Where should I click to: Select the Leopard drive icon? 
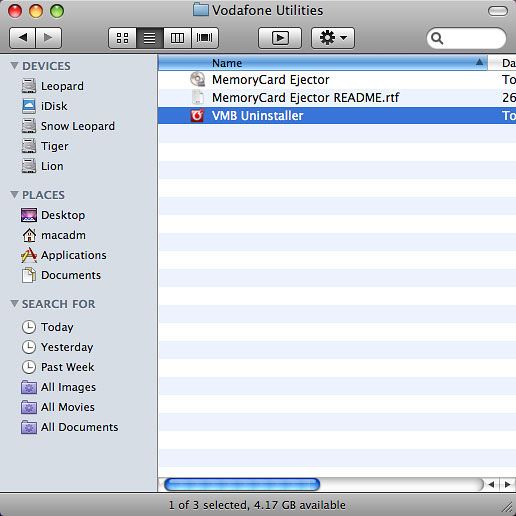[29, 86]
